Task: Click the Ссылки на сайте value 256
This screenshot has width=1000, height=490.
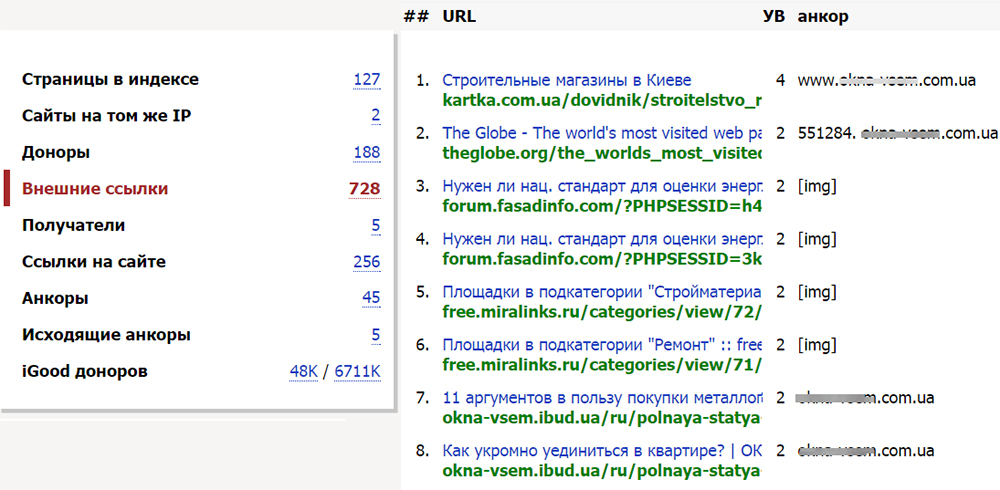Action: [366, 262]
